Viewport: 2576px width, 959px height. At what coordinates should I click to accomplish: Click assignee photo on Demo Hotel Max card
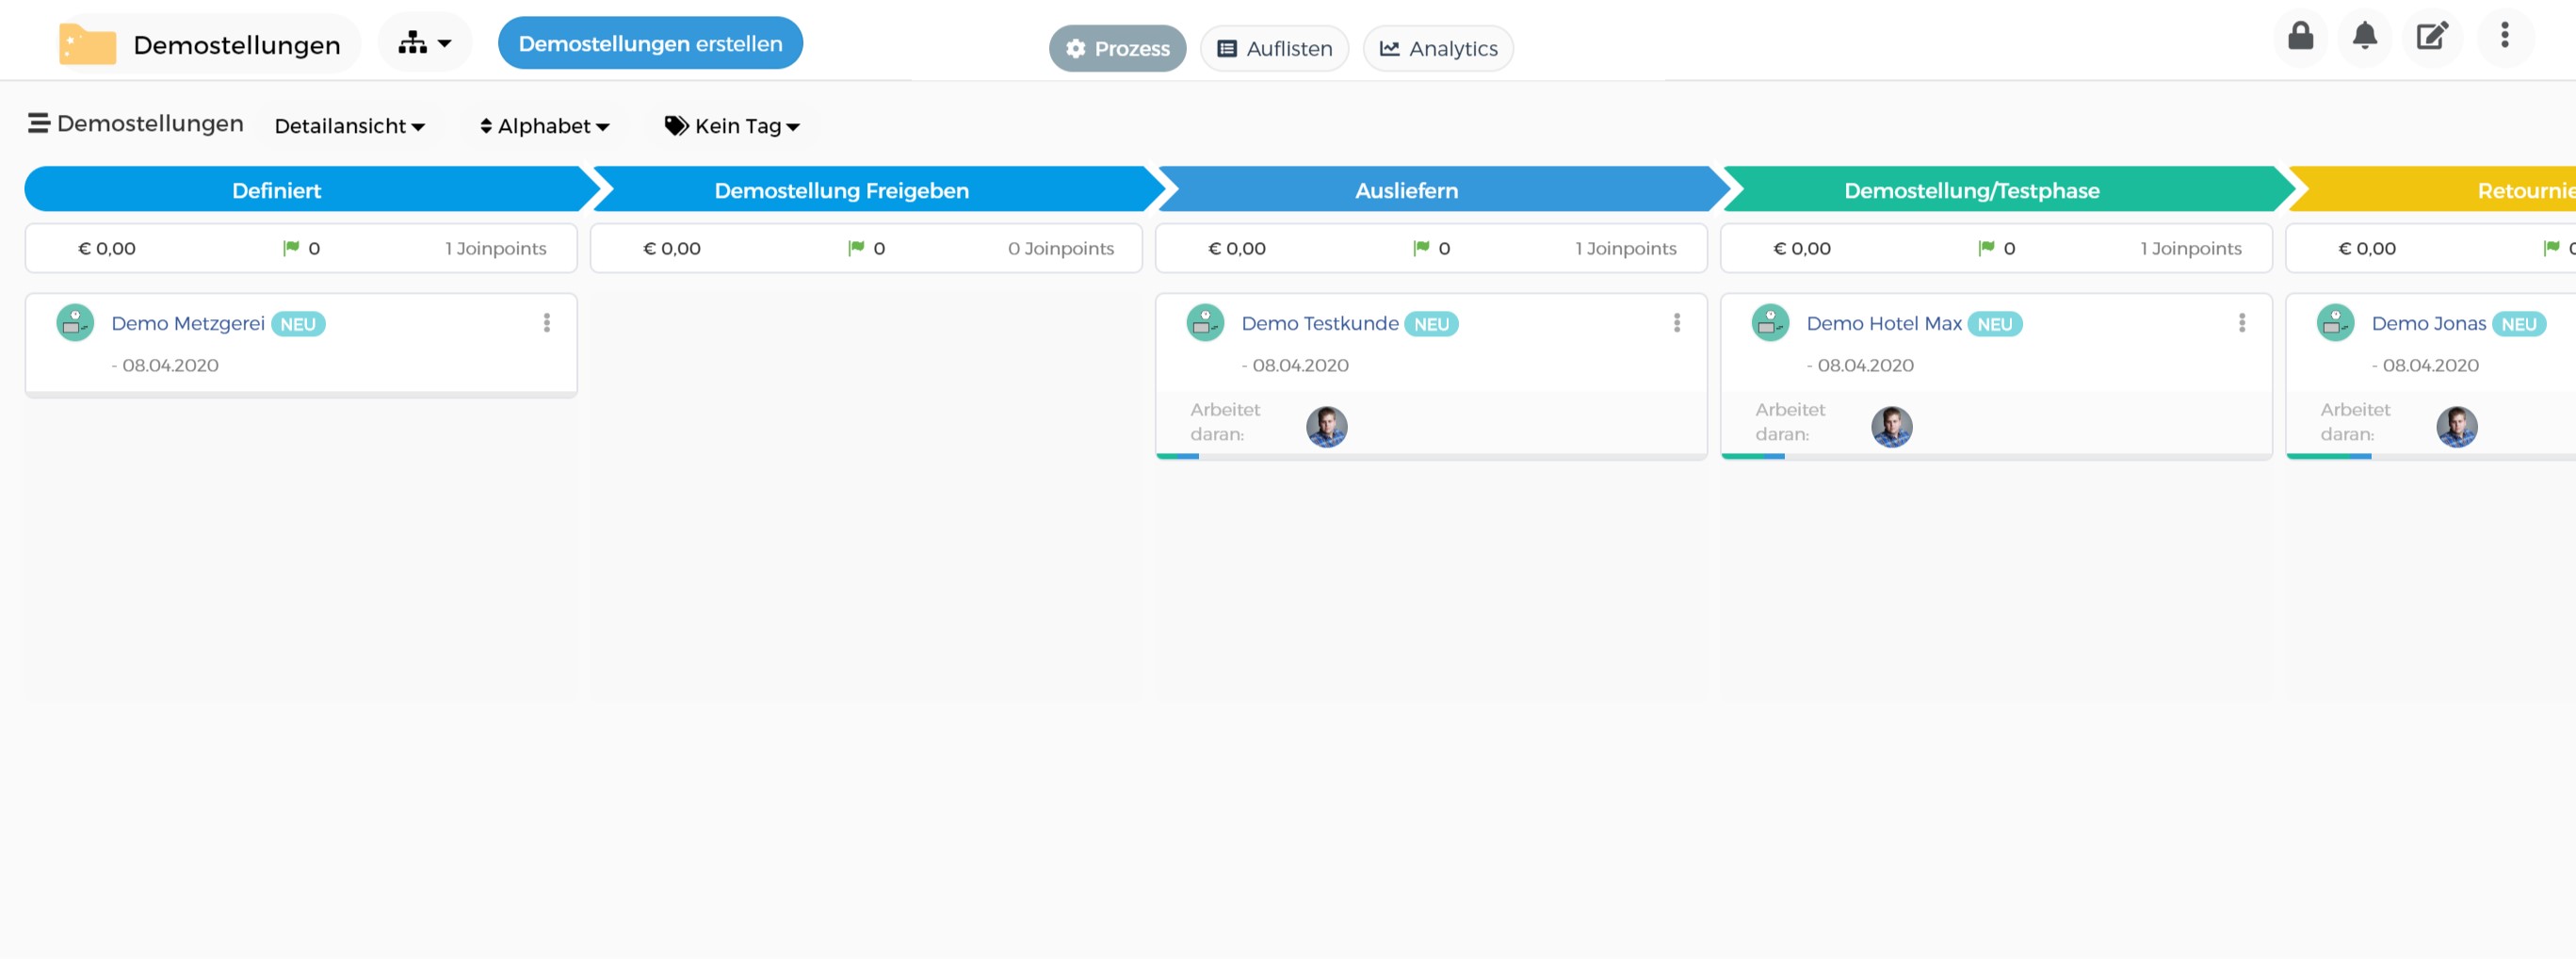point(1891,427)
